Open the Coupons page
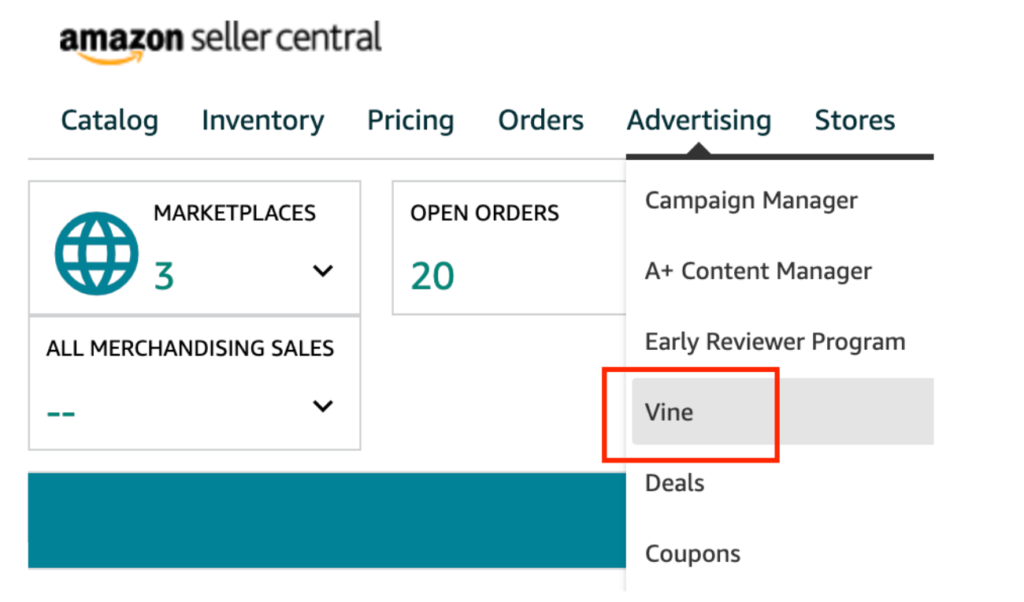The image size is (1024, 602). (x=692, y=553)
